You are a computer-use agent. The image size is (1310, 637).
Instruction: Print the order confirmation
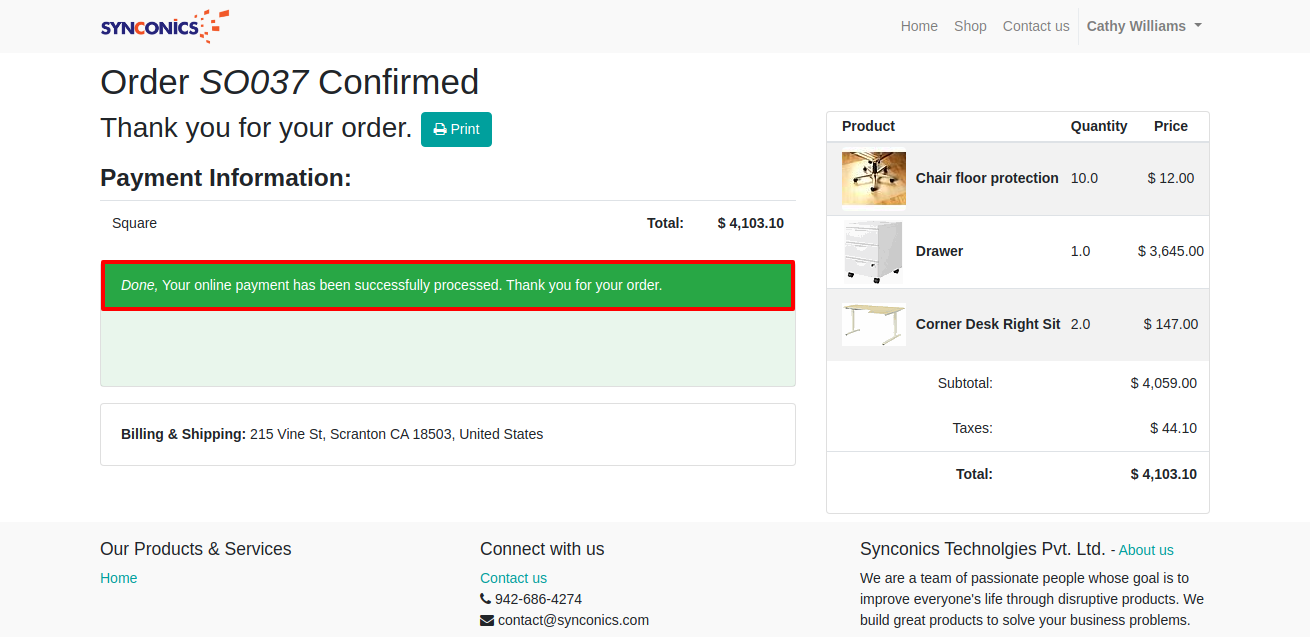pos(456,129)
